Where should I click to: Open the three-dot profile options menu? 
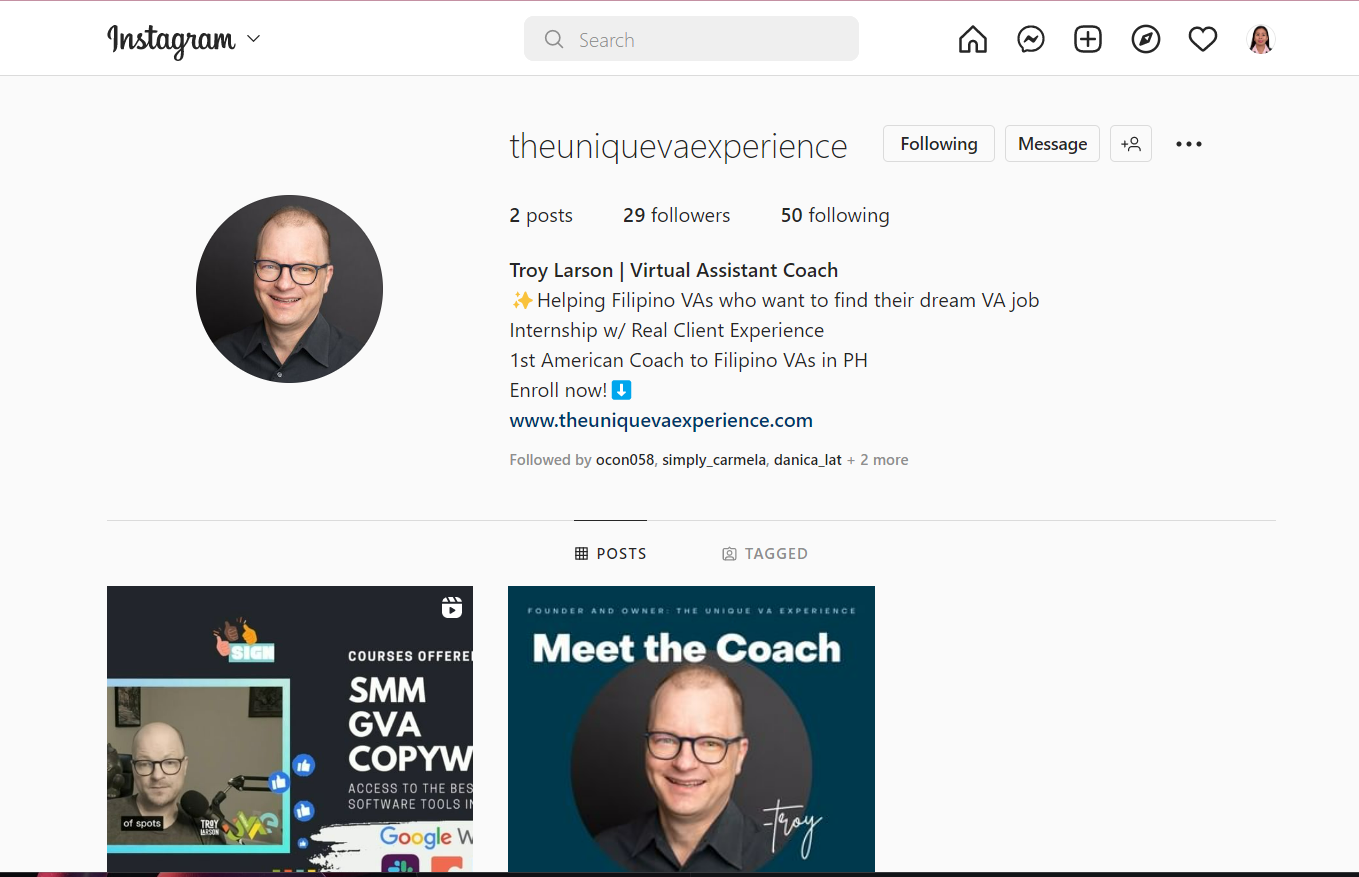coord(1189,144)
